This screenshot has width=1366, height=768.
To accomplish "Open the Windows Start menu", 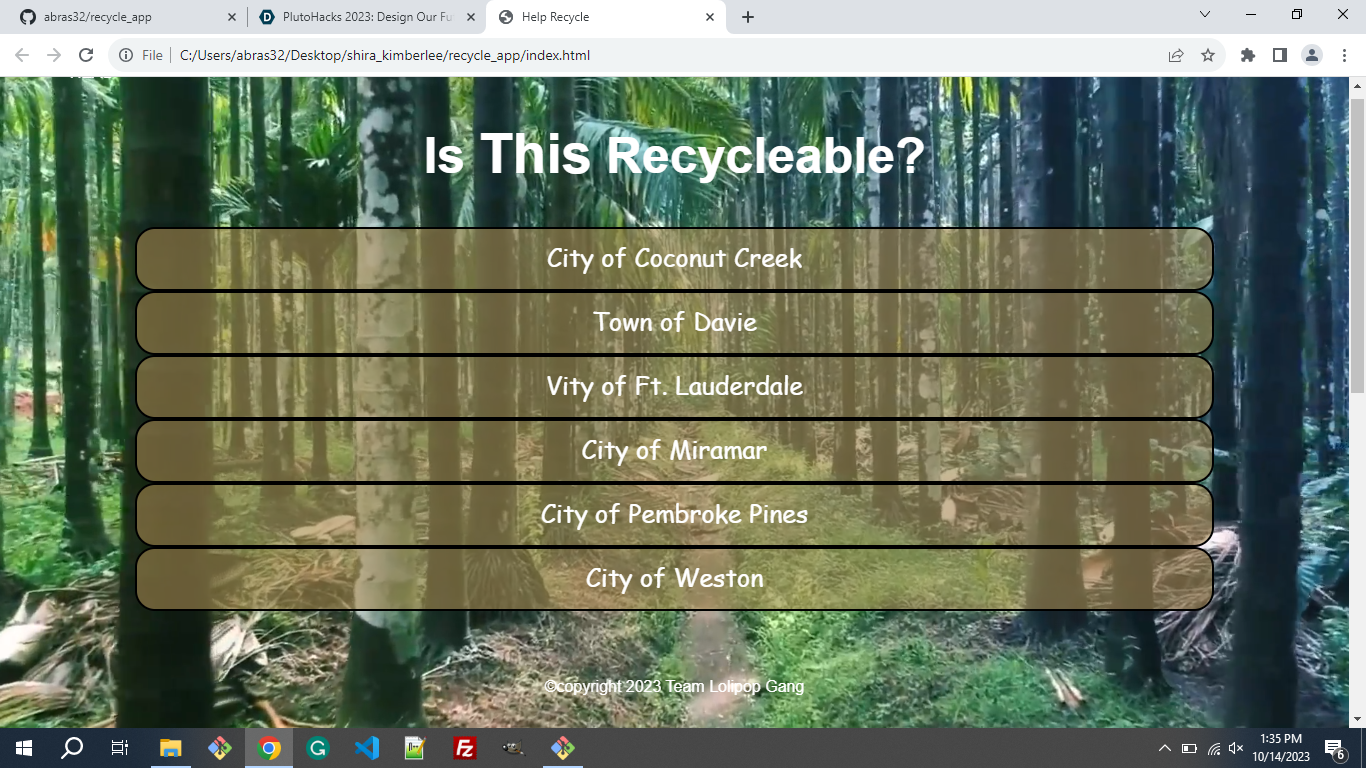I will (24, 748).
